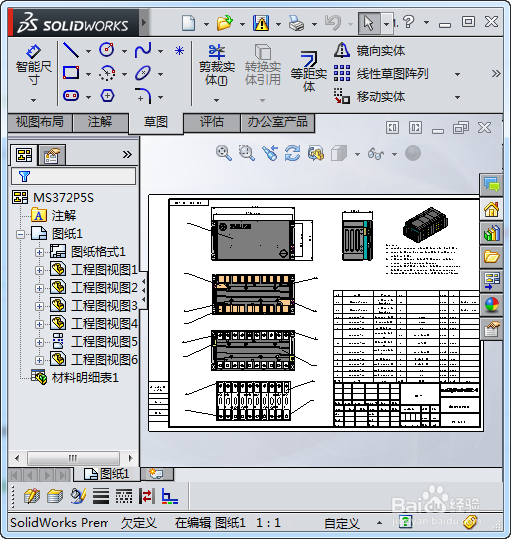Expand the SolidWorks menu flyout arrow
Image resolution: width=511 pixels, height=539 pixels.
(x=144, y=23)
